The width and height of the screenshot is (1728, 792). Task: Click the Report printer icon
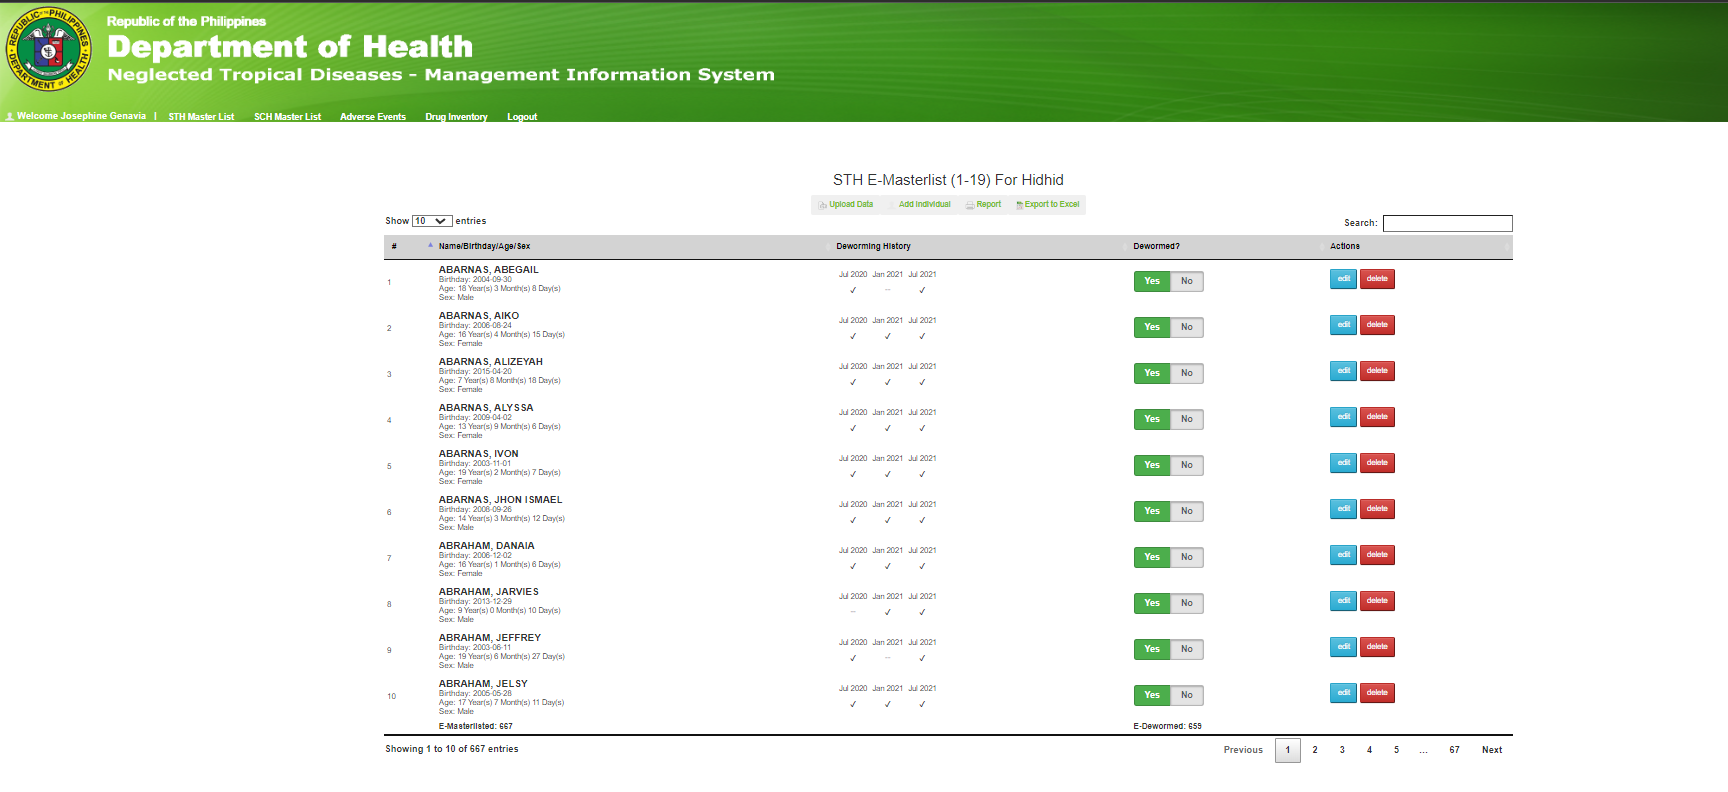coord(970,205)
